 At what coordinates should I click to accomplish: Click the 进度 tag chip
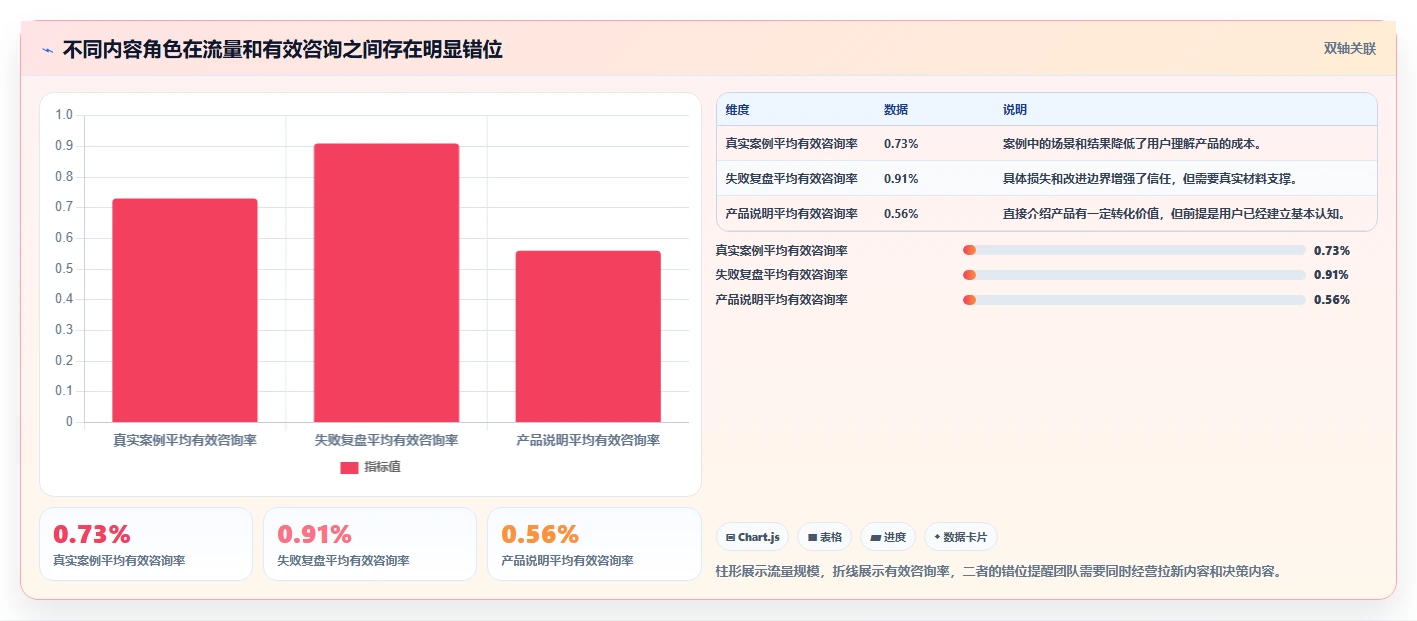[x=888, y=537]
